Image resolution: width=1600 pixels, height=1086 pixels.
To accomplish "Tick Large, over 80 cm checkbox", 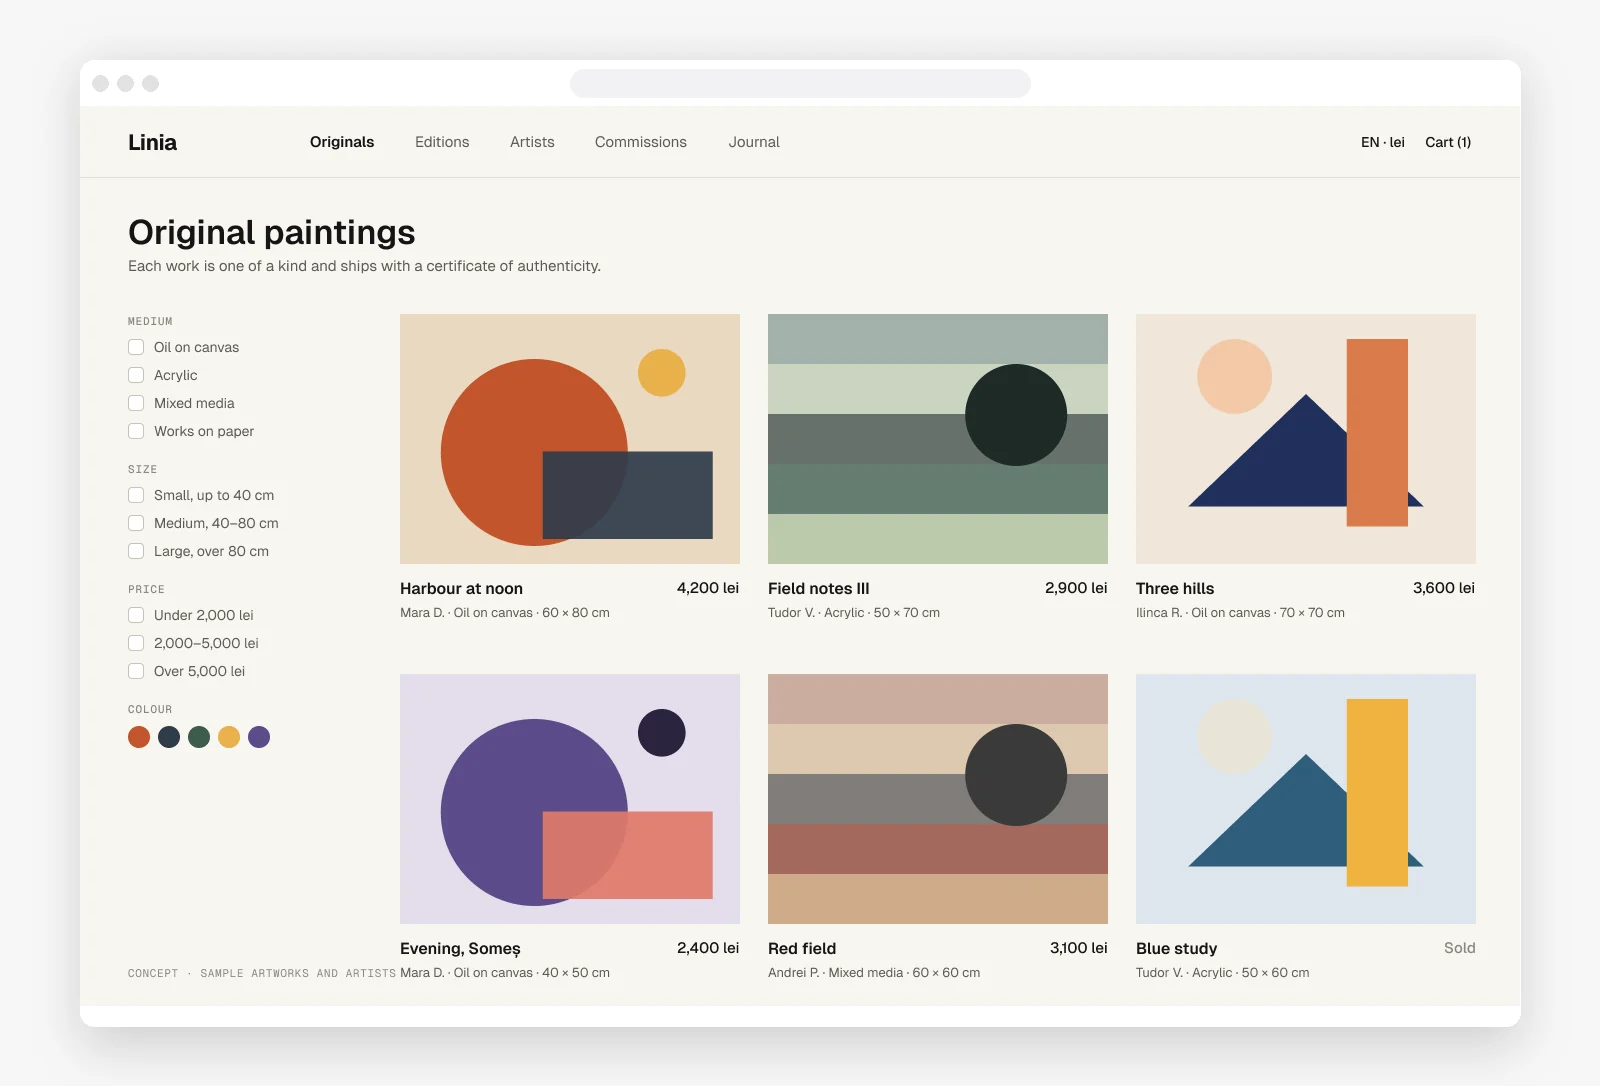I will tap(136, 551).
